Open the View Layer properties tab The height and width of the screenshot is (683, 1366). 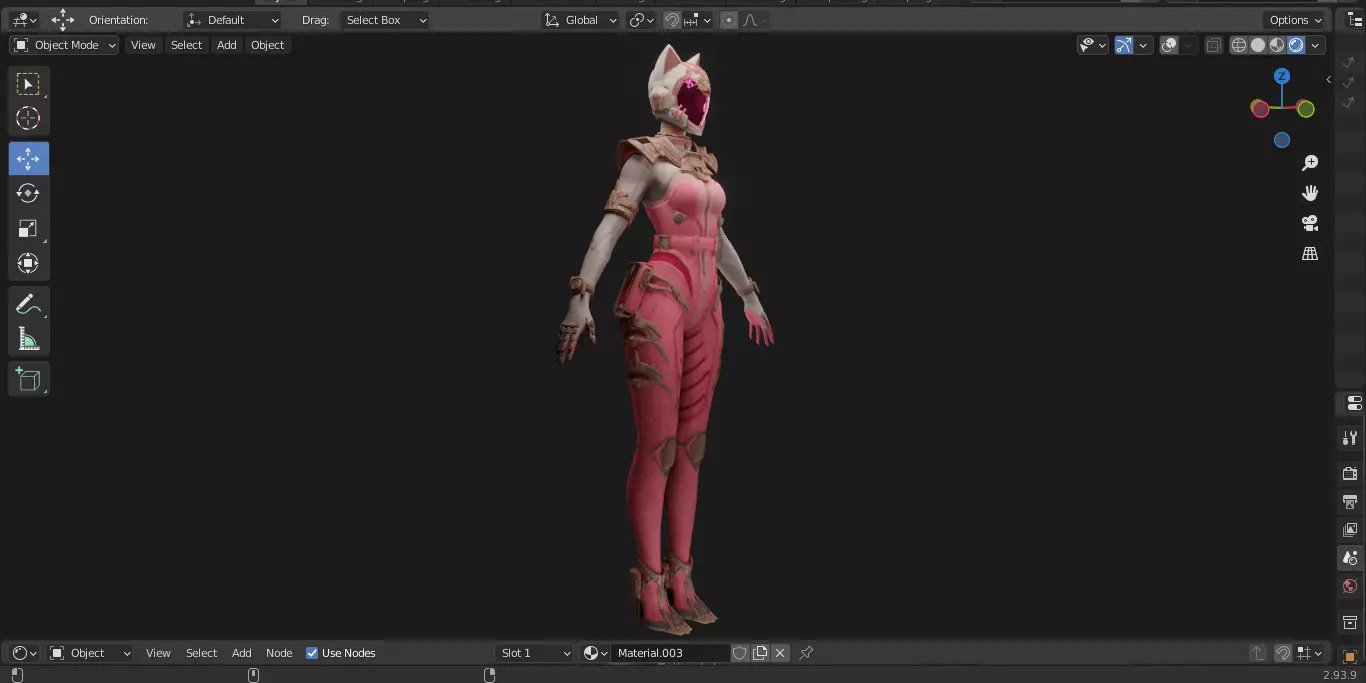[x=1351, y=529]
